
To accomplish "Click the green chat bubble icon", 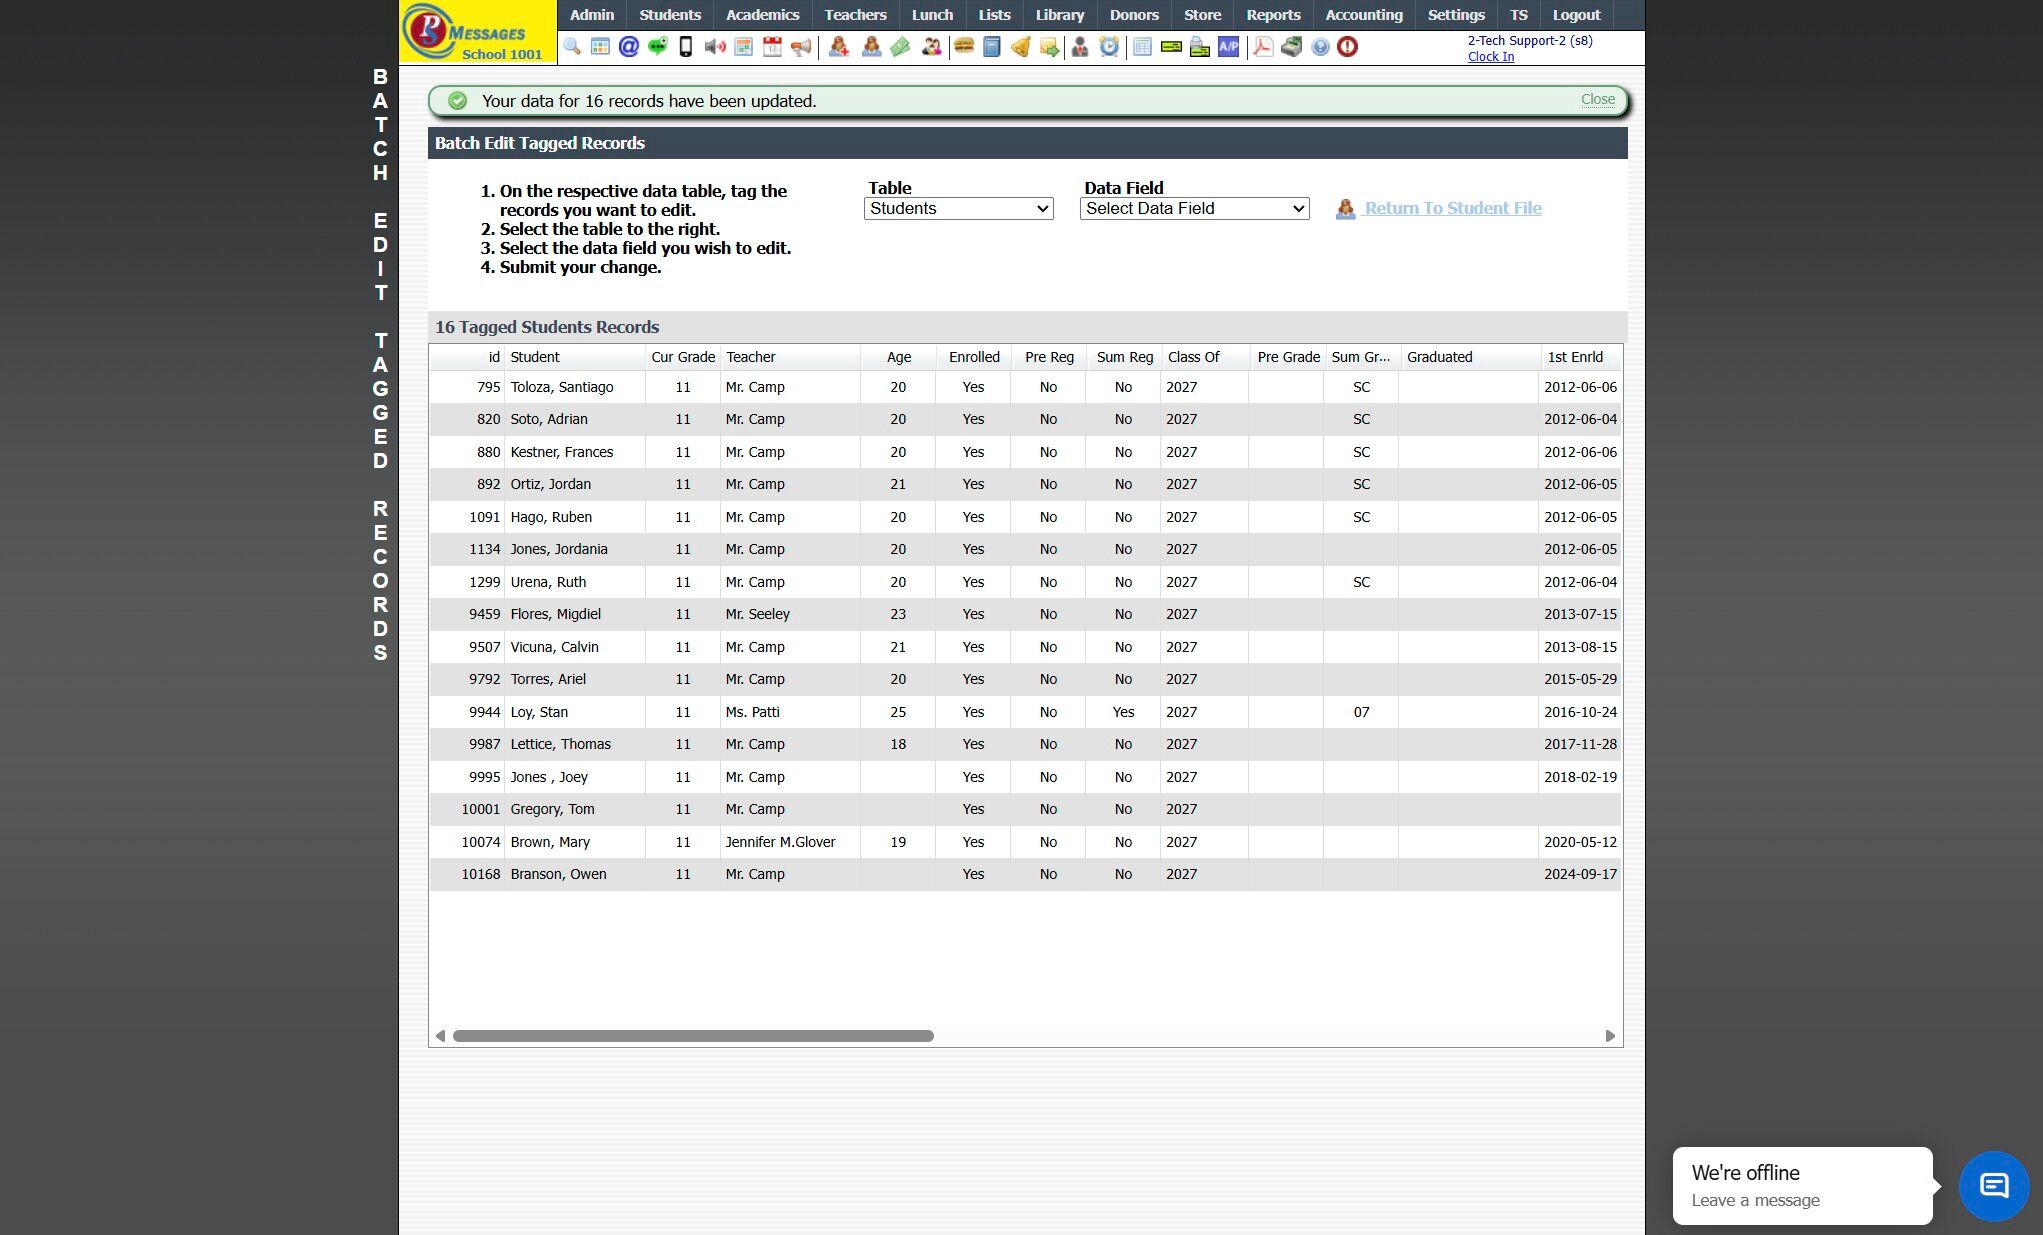I will (x=657, y=47).
